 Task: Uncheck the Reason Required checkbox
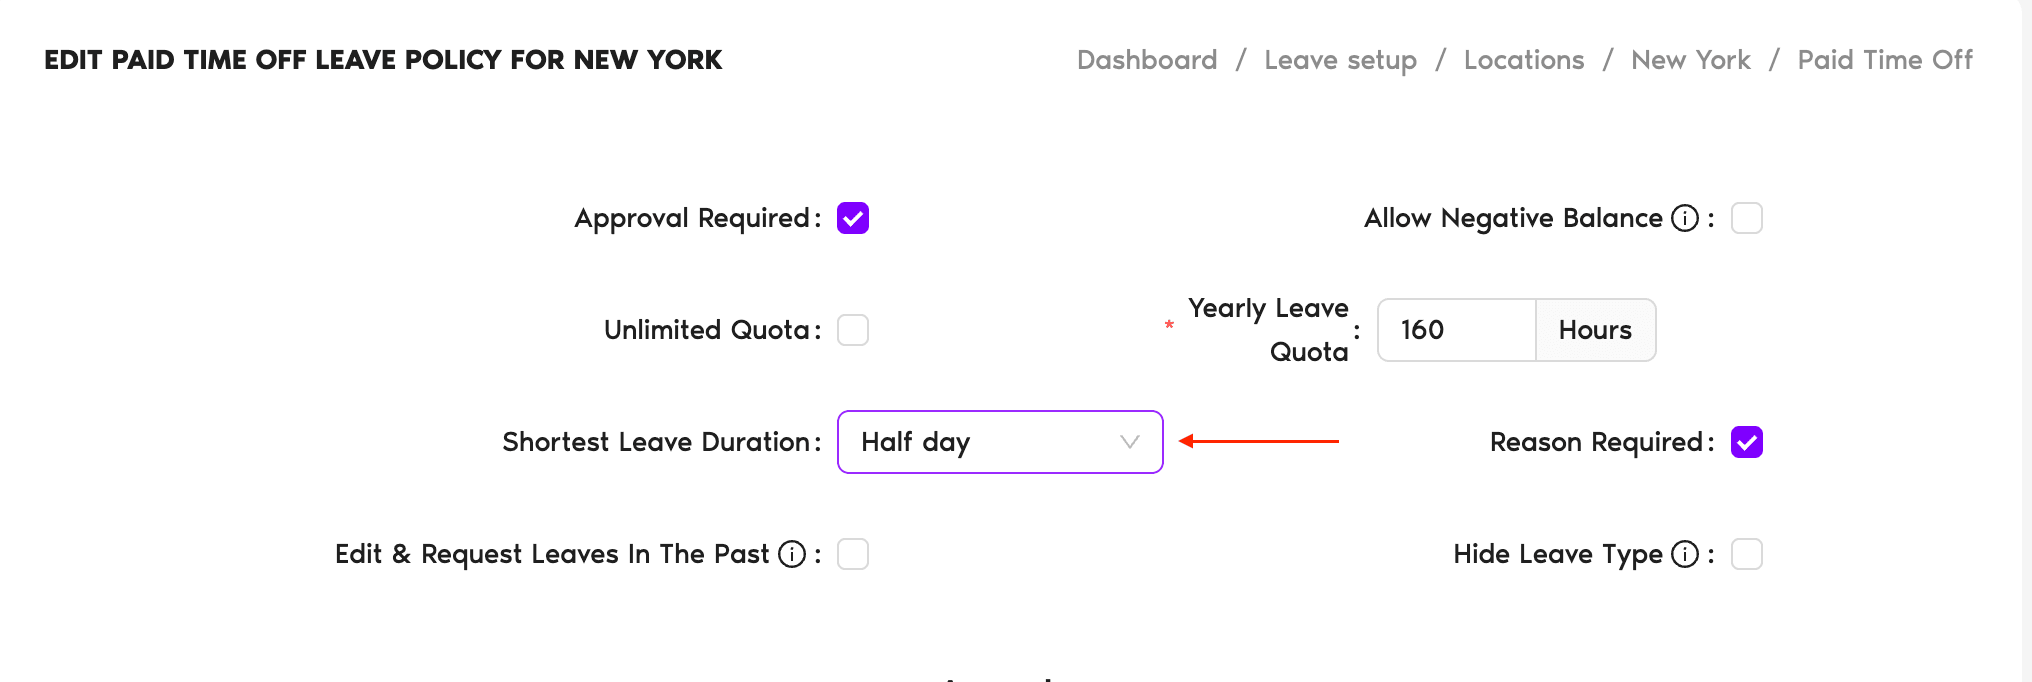pyautogui.click(x=1747, y=442)
